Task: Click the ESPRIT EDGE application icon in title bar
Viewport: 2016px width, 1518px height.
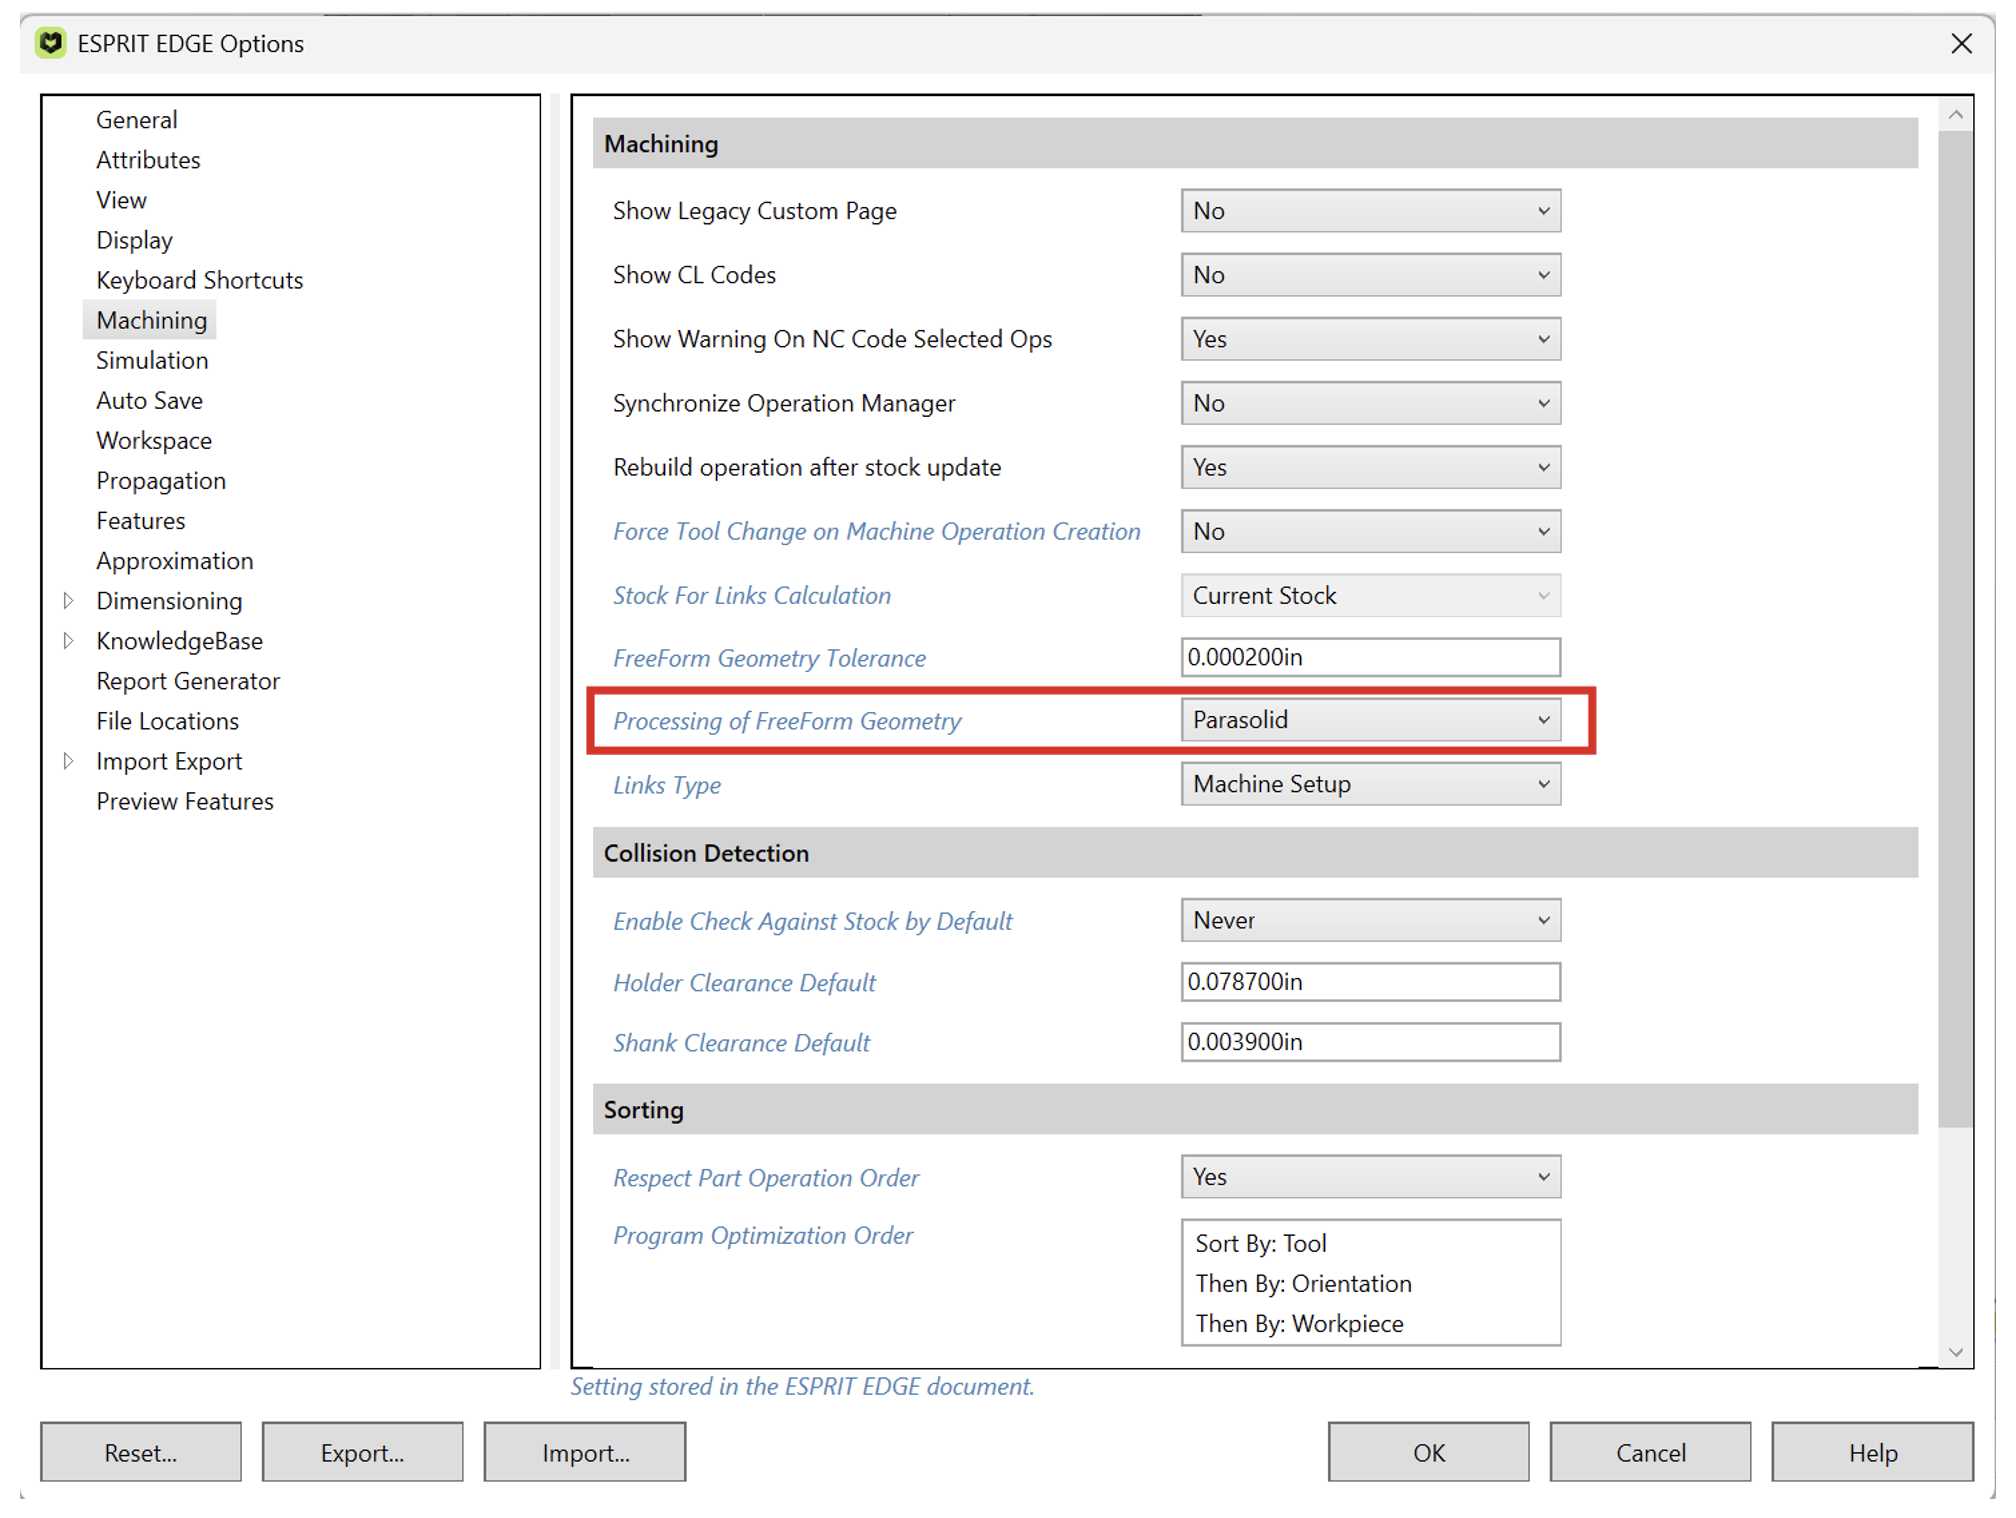Action: [50, 43]
